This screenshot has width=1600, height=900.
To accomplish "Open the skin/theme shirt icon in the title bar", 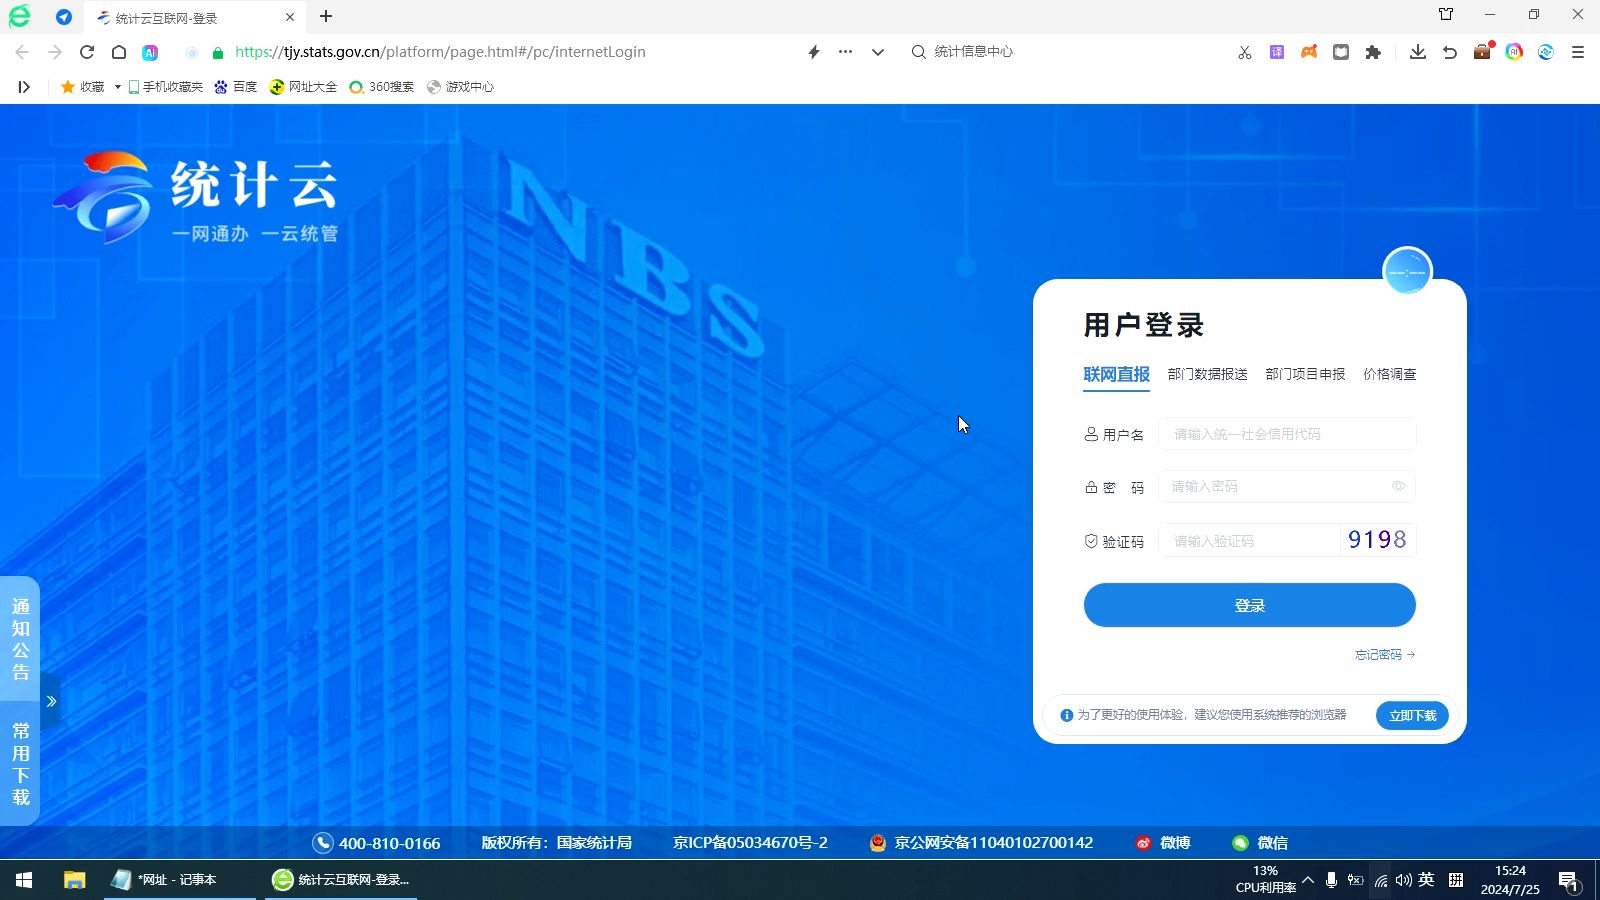I will [x=1446, y=14].
